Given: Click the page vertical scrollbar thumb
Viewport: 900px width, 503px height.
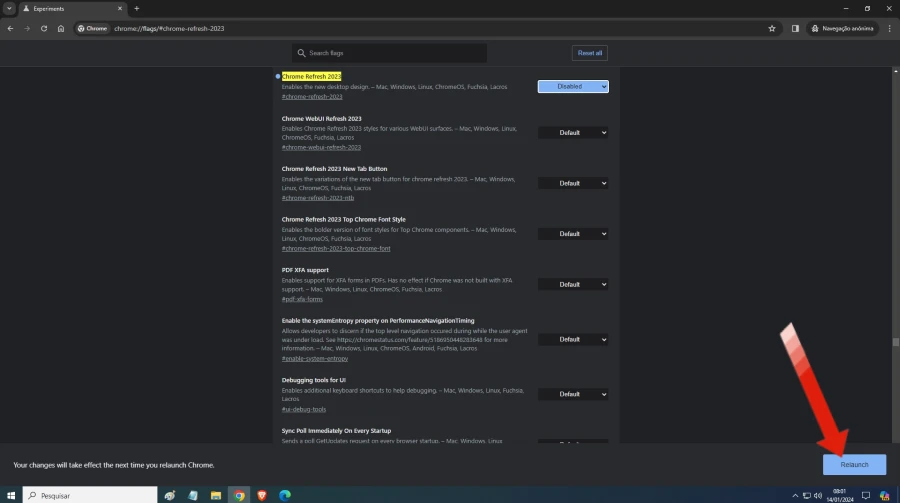Looking at the screenshot, I should 895,342.
